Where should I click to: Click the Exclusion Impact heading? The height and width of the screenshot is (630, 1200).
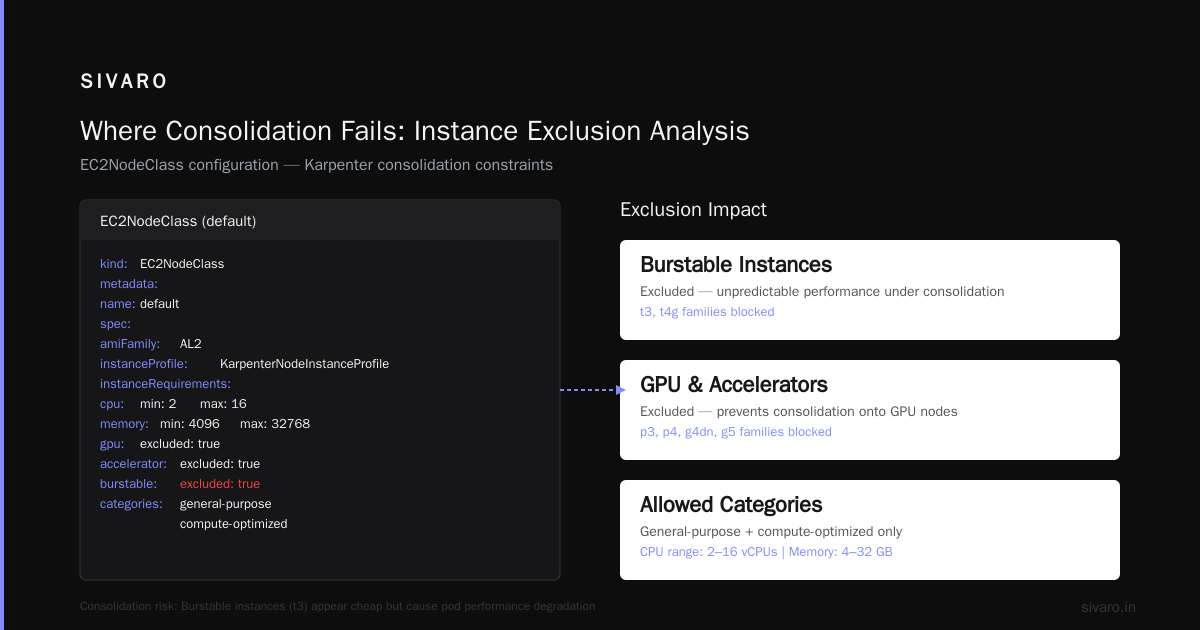pyautogui.click(x=693, y=210)
